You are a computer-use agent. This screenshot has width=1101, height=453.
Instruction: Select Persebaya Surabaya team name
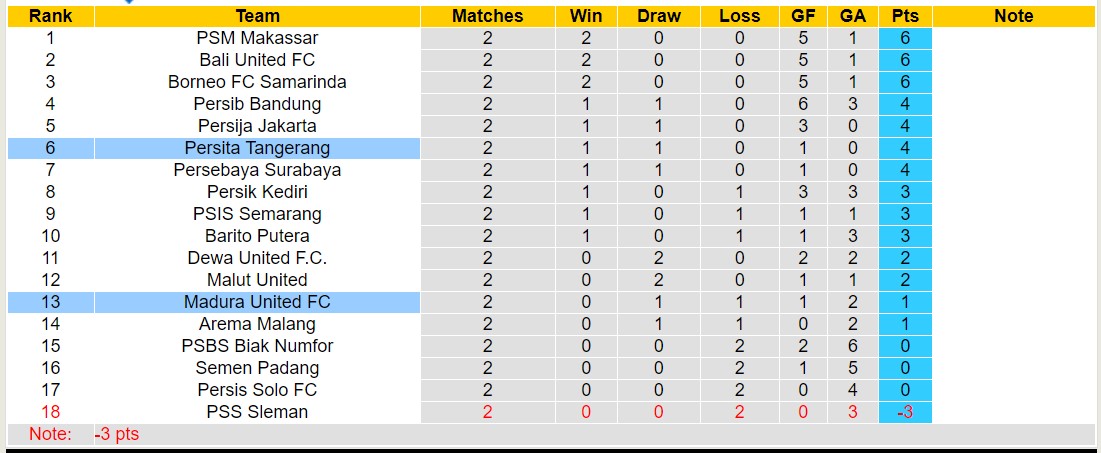click(x=257, y=170)
